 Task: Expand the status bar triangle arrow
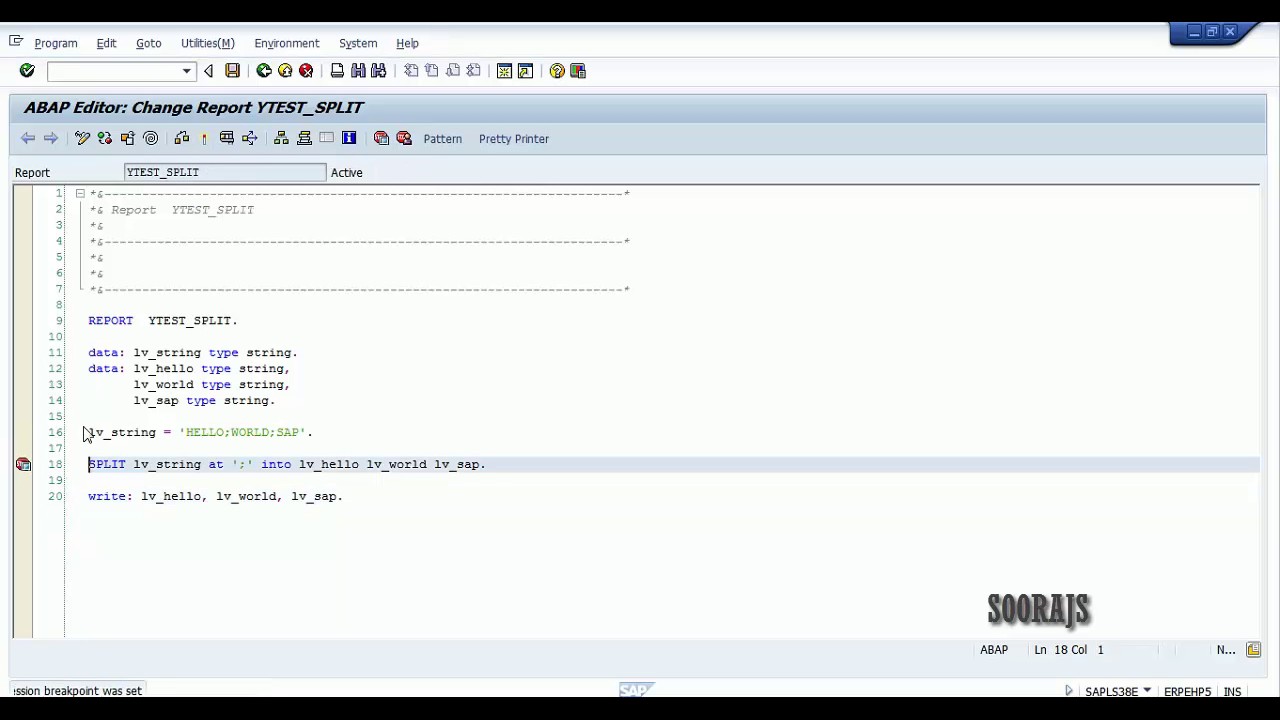[1069, 691]
